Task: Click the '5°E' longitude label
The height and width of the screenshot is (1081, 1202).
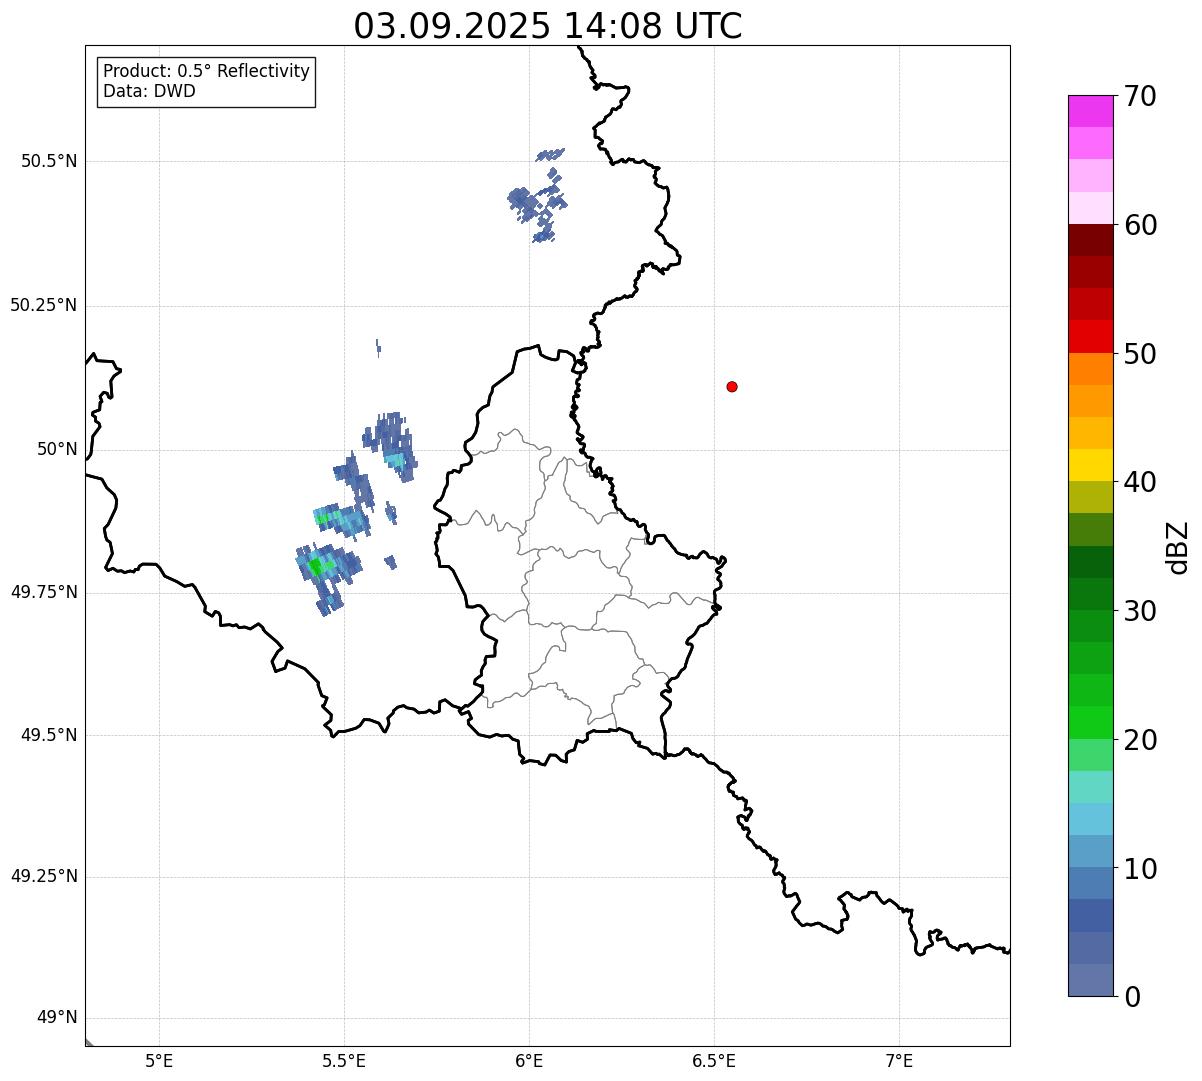Action: [159, 1061]
